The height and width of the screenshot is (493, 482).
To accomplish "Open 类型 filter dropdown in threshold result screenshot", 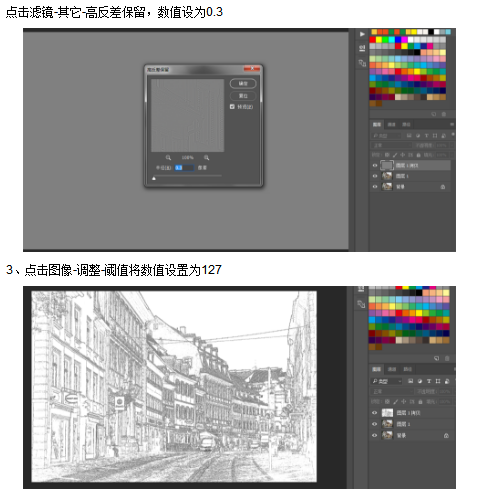I will pos(386,381).
